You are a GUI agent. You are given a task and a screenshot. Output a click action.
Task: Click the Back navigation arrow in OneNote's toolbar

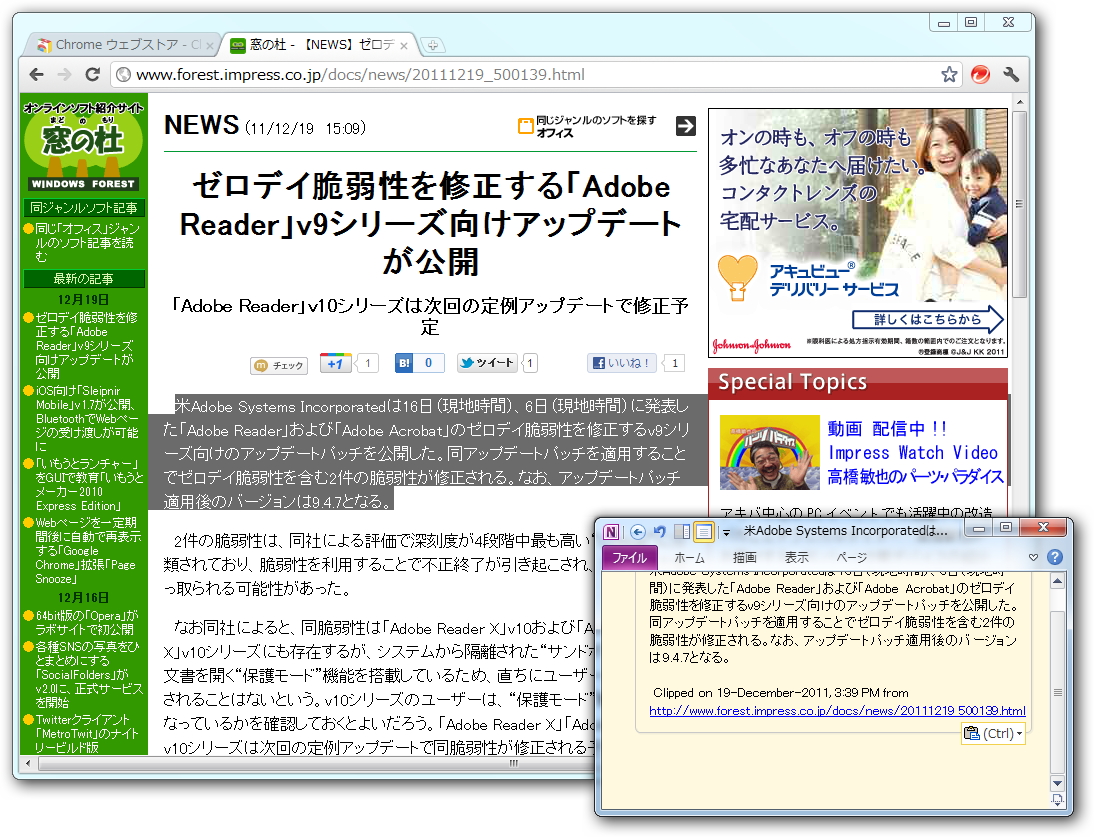point(639,531)
